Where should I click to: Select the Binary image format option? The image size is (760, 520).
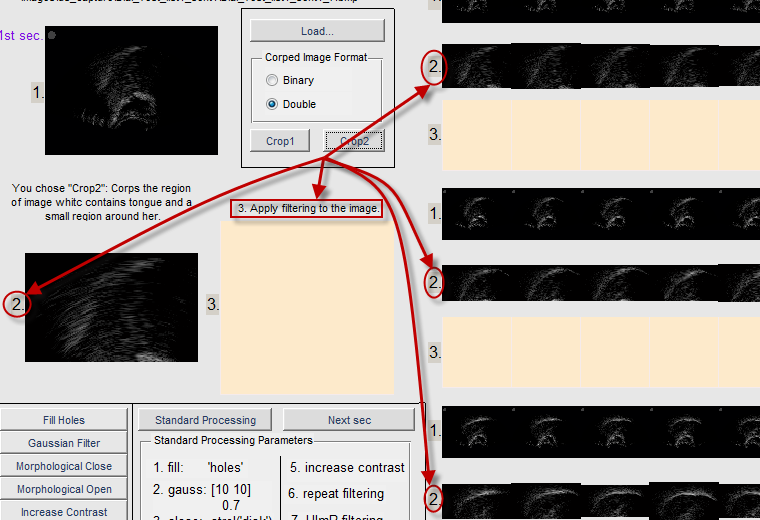tap(290, 80)
